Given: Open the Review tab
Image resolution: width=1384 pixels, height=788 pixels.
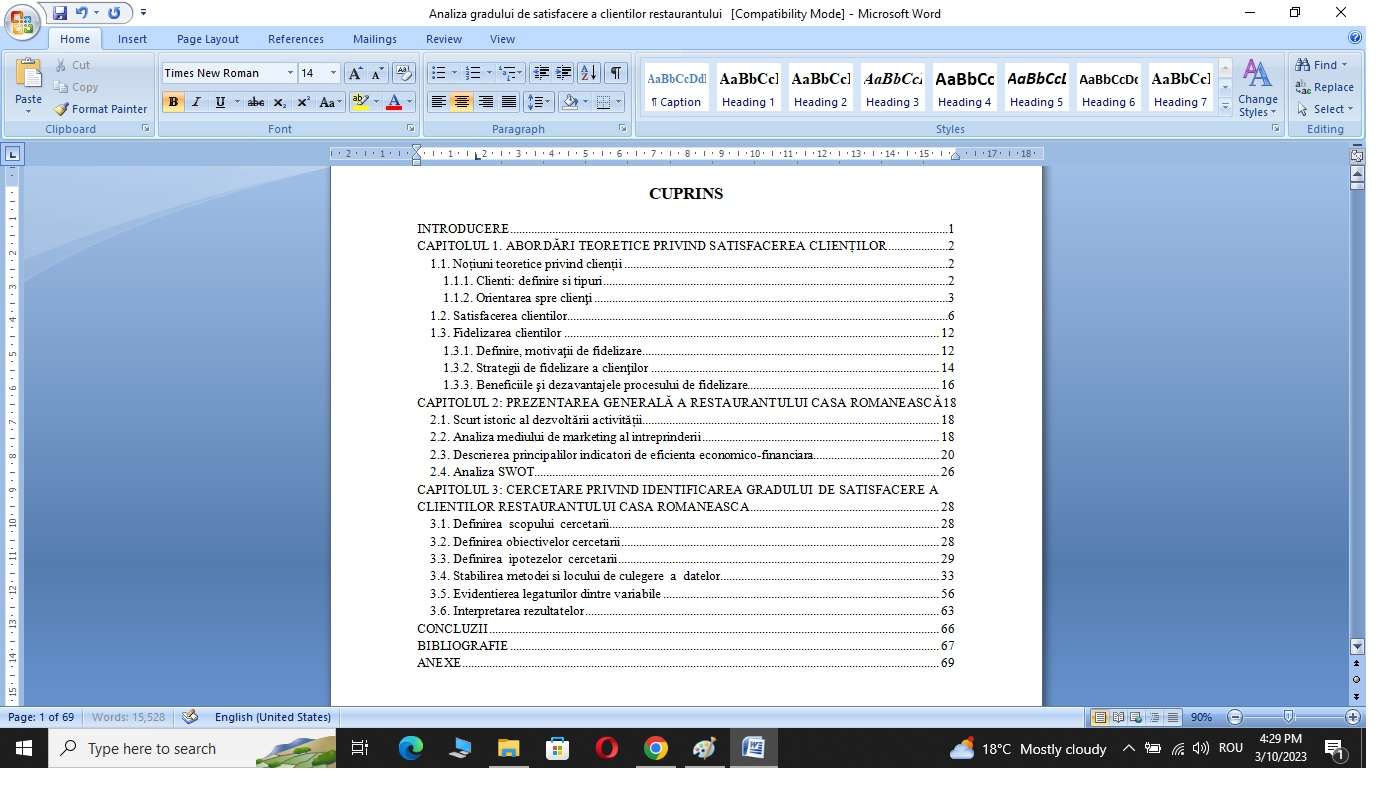Looking at the screenshot, I should pyautogui.click(x=444, y=39).
